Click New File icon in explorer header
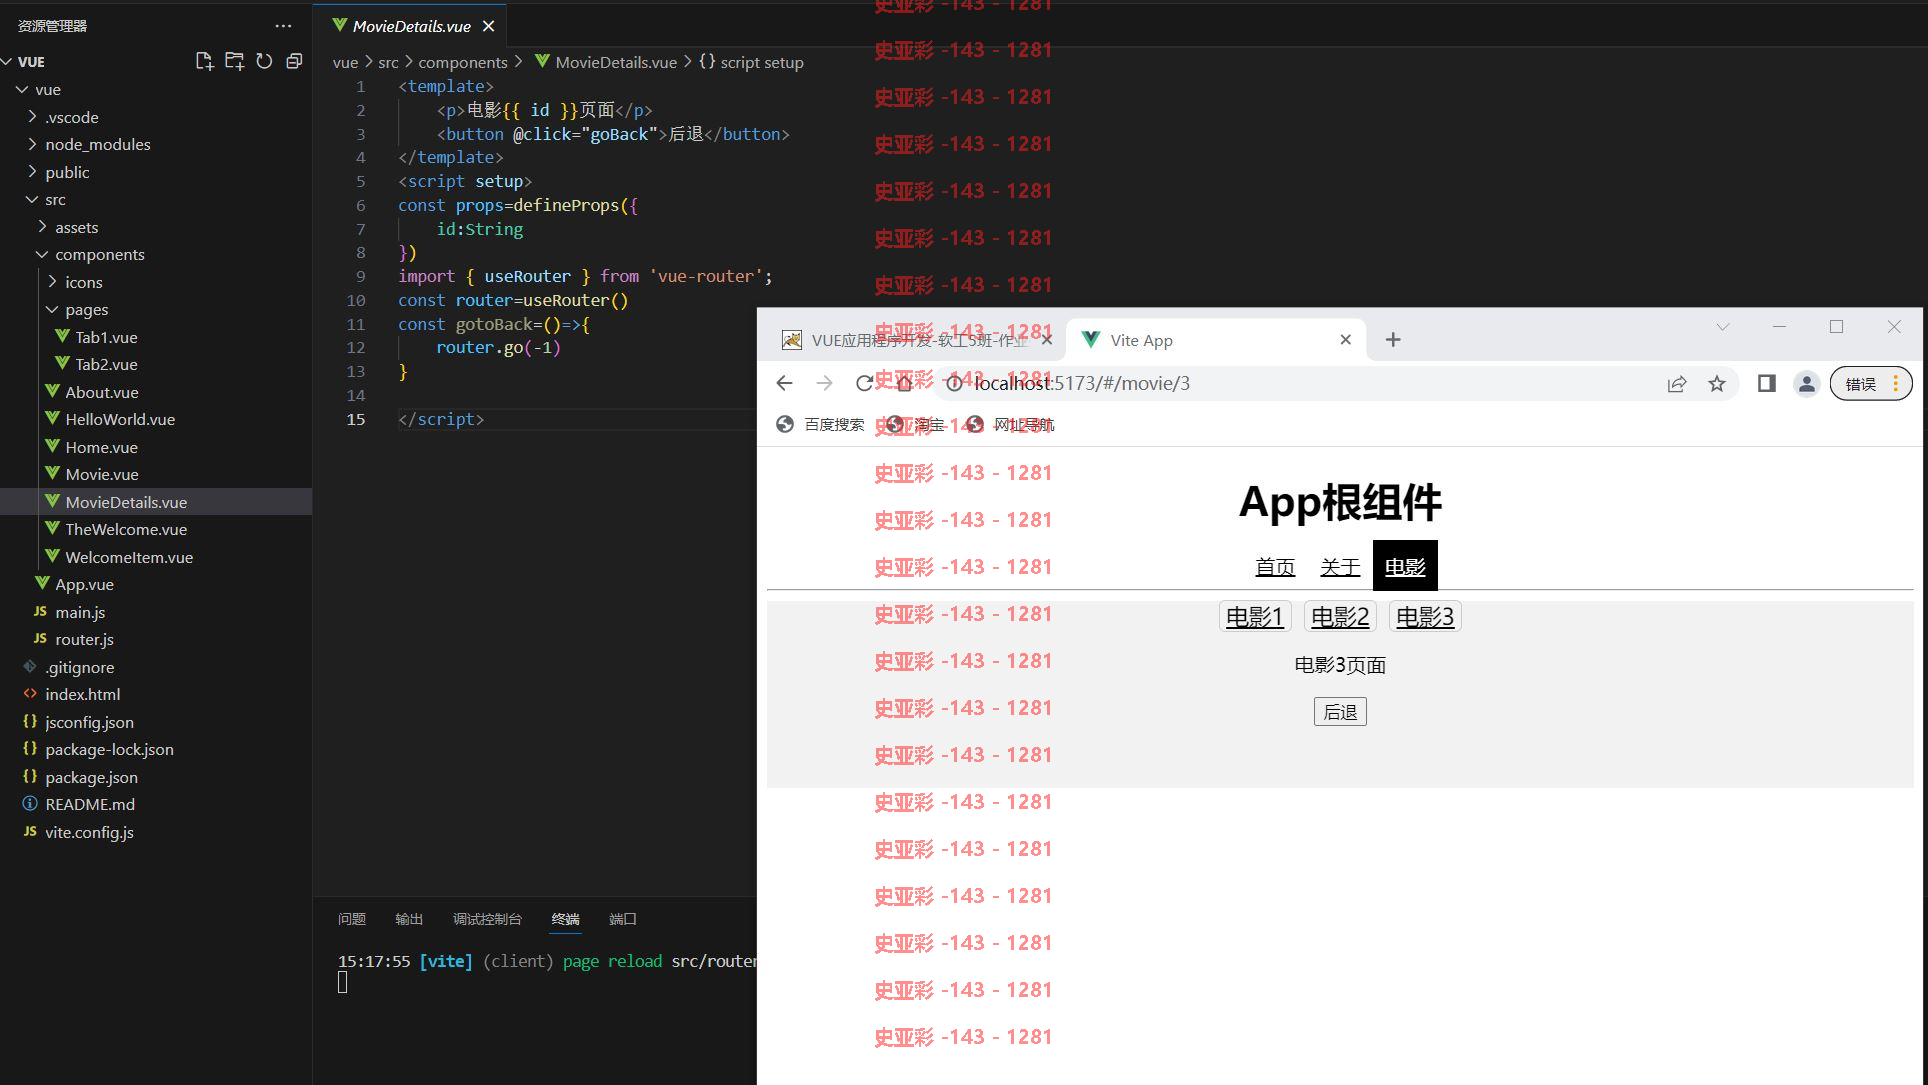Image resolution: width=1928 pixels, height=1085 pixels. 204,61
